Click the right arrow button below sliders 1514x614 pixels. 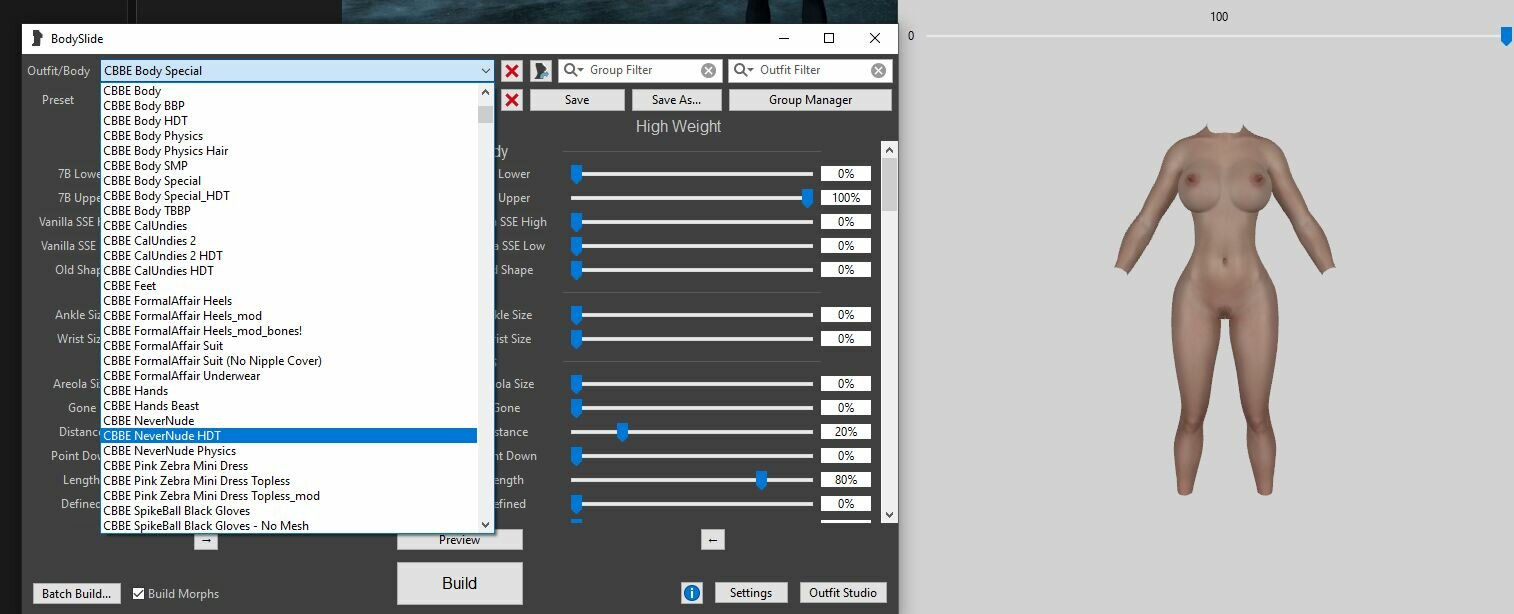206,540
